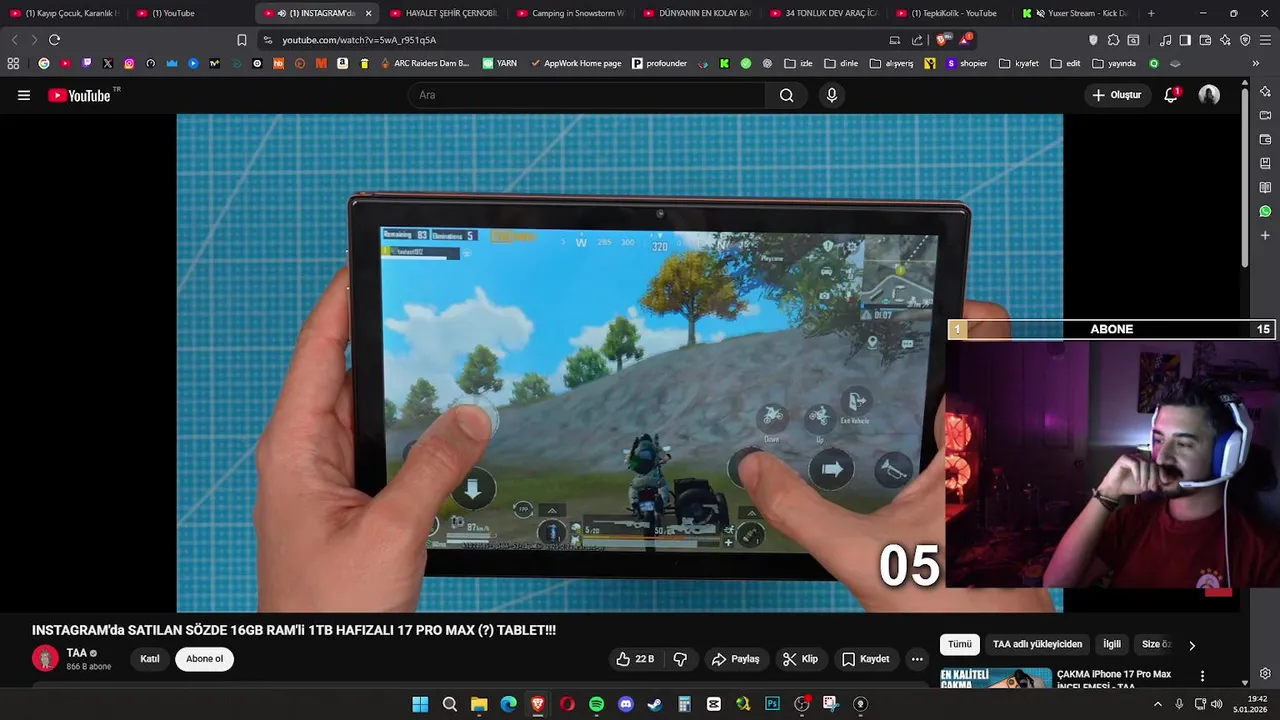Reload the page in browser toolbar
This screenshot has height=720, width=1280.
pyautogui.click(x=54, y=40)
